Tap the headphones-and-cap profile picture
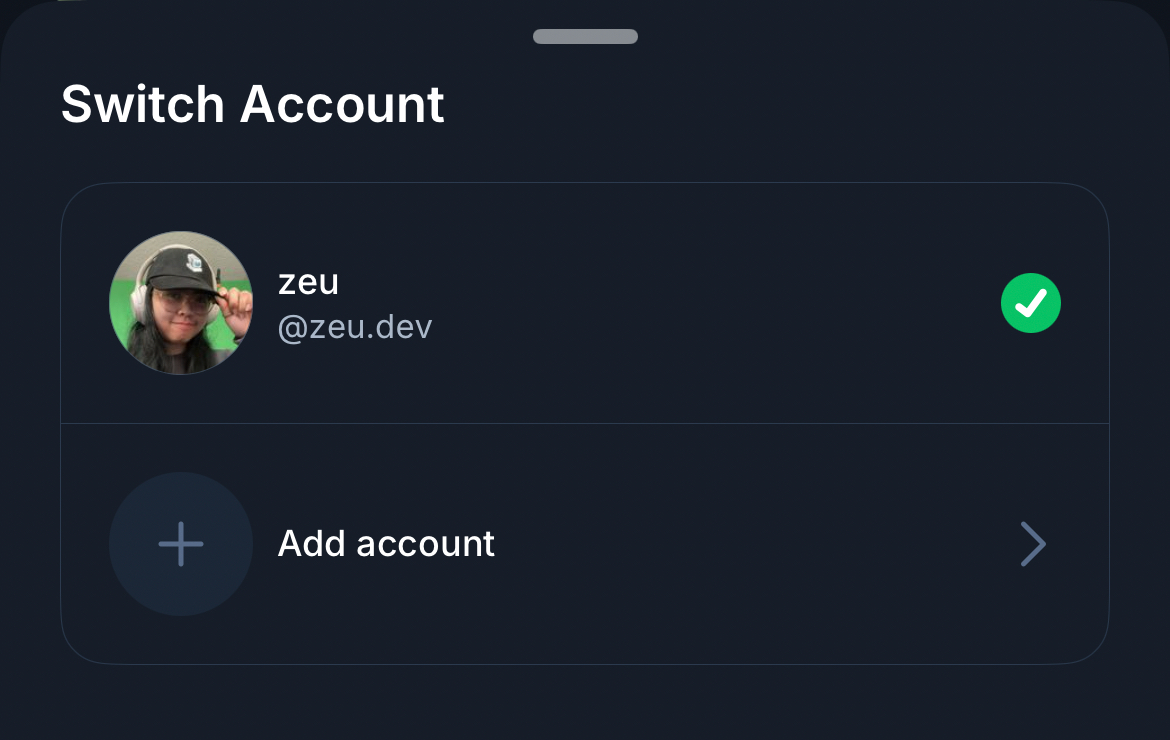1170x740 pixels. click(181, 303)
